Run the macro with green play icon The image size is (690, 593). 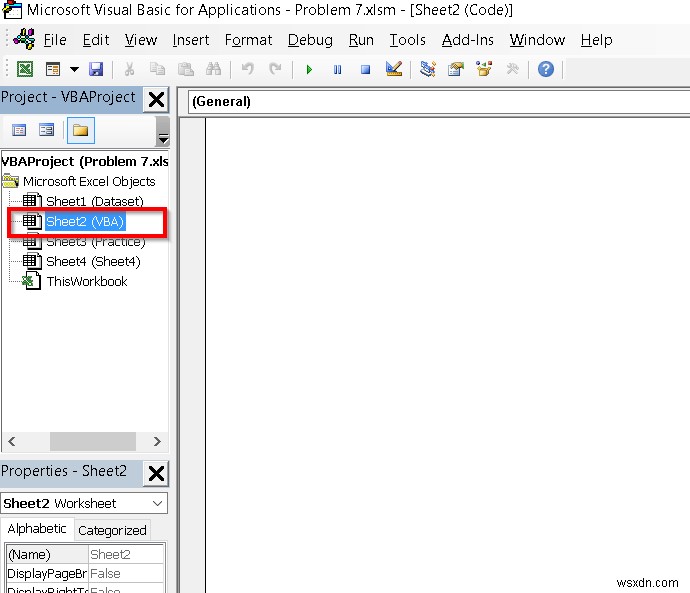[309, 70]
